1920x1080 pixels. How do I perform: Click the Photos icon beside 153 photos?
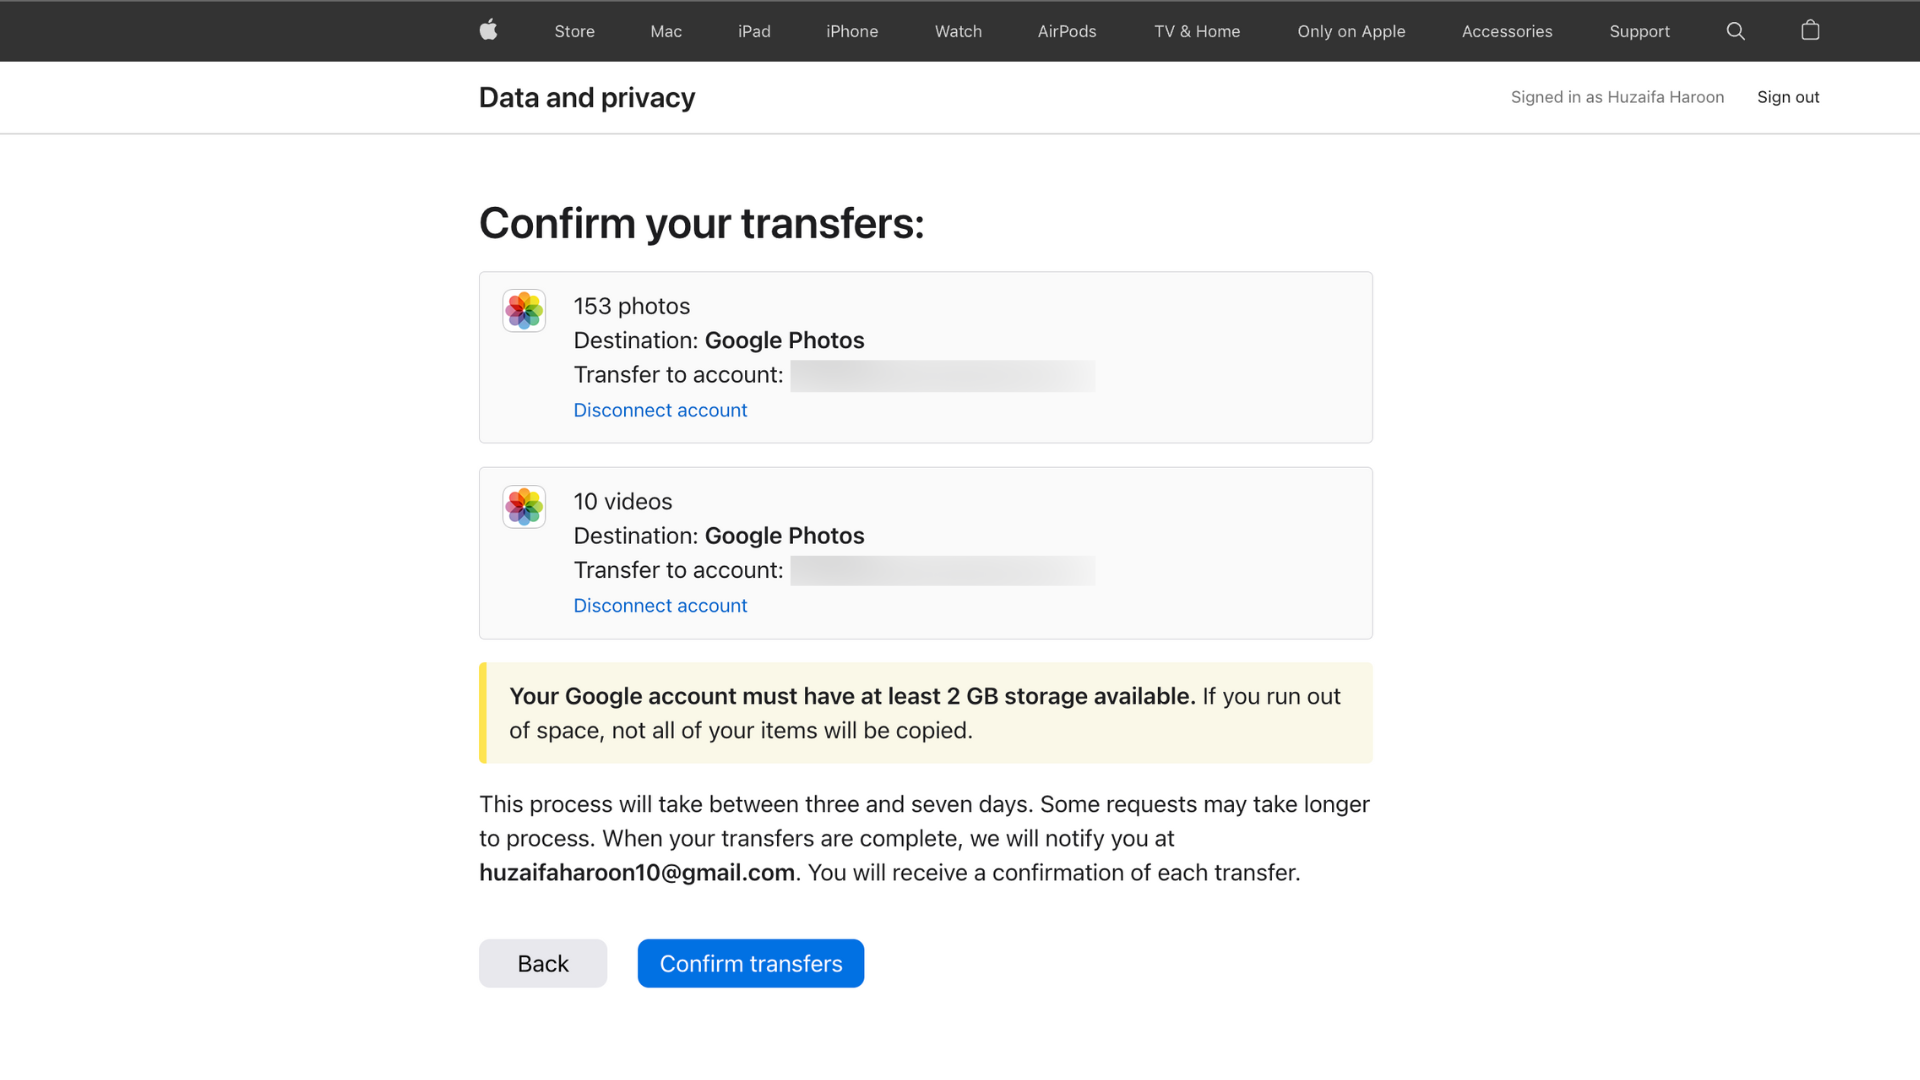(x=524, y=311)
